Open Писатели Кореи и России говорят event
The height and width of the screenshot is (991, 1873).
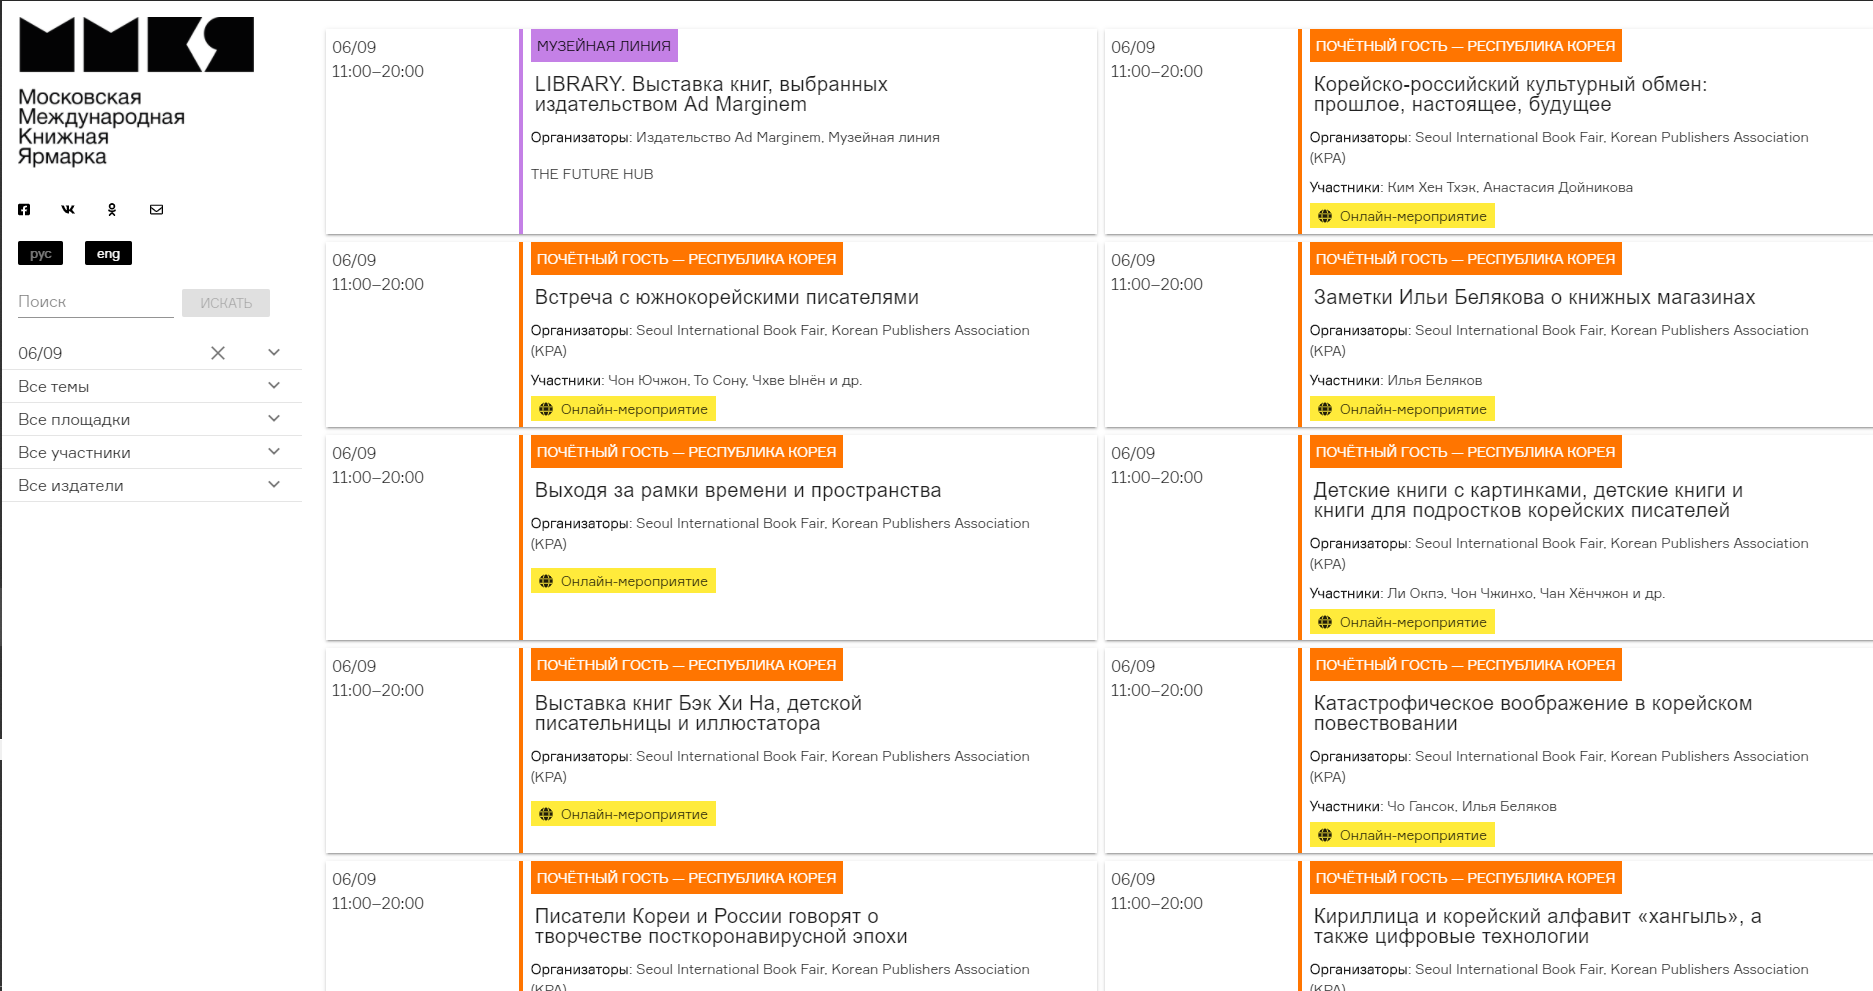click(721, 926)
